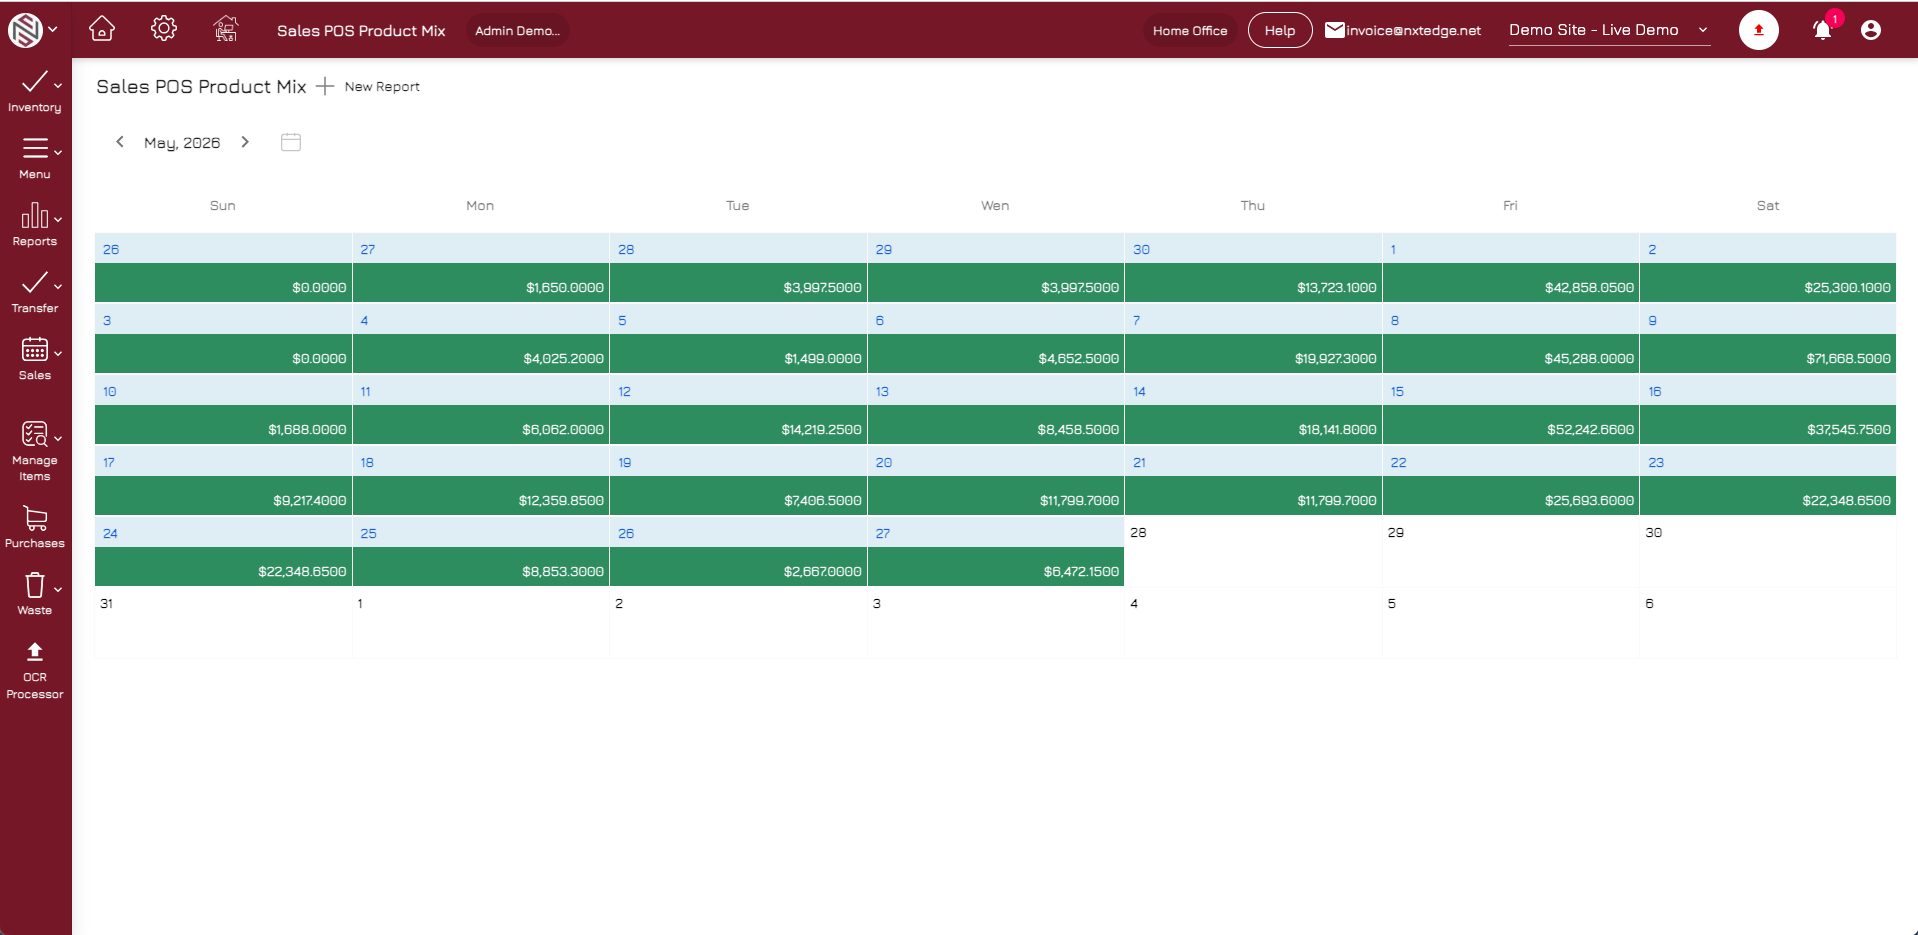The image size is (1918, 935).
Task: Open the Reports sidebar icon
Action: click(34, 216)
